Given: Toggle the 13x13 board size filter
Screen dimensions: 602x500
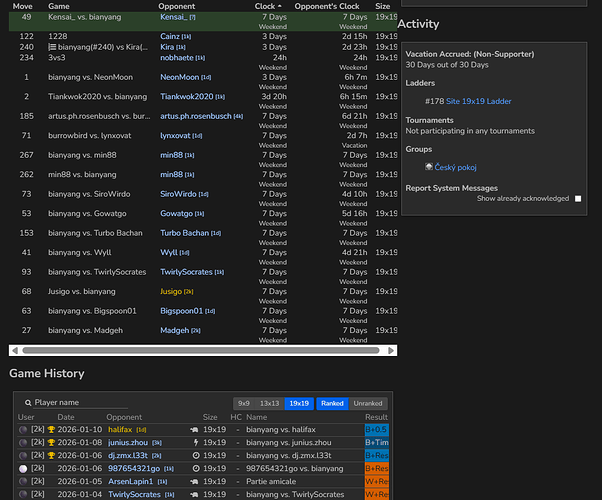Looking at the screenshot, I should [x=269, y=403].
